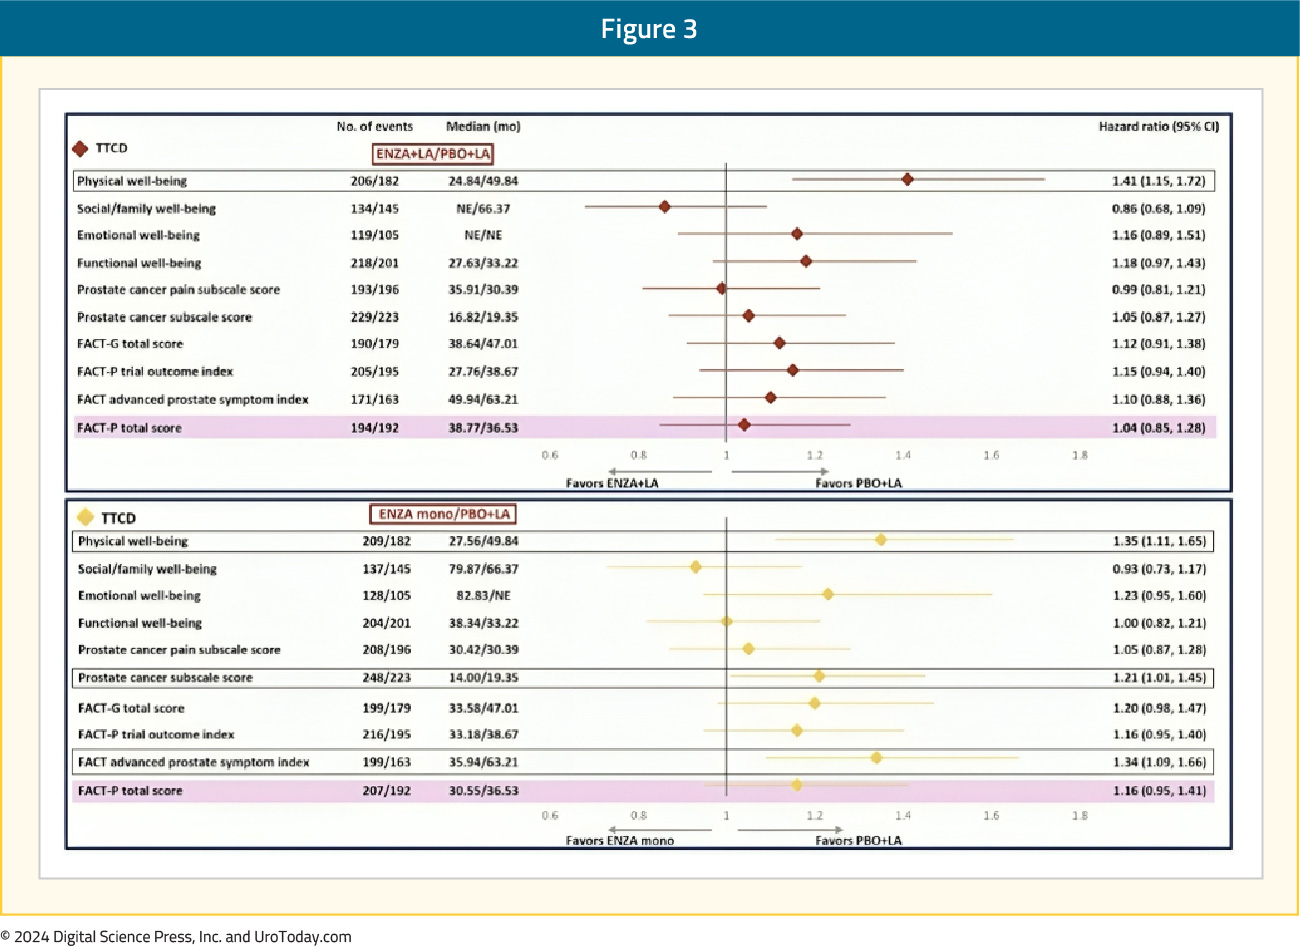
Task: Click the median value 'NE/NE'
Action: point(483,235)
